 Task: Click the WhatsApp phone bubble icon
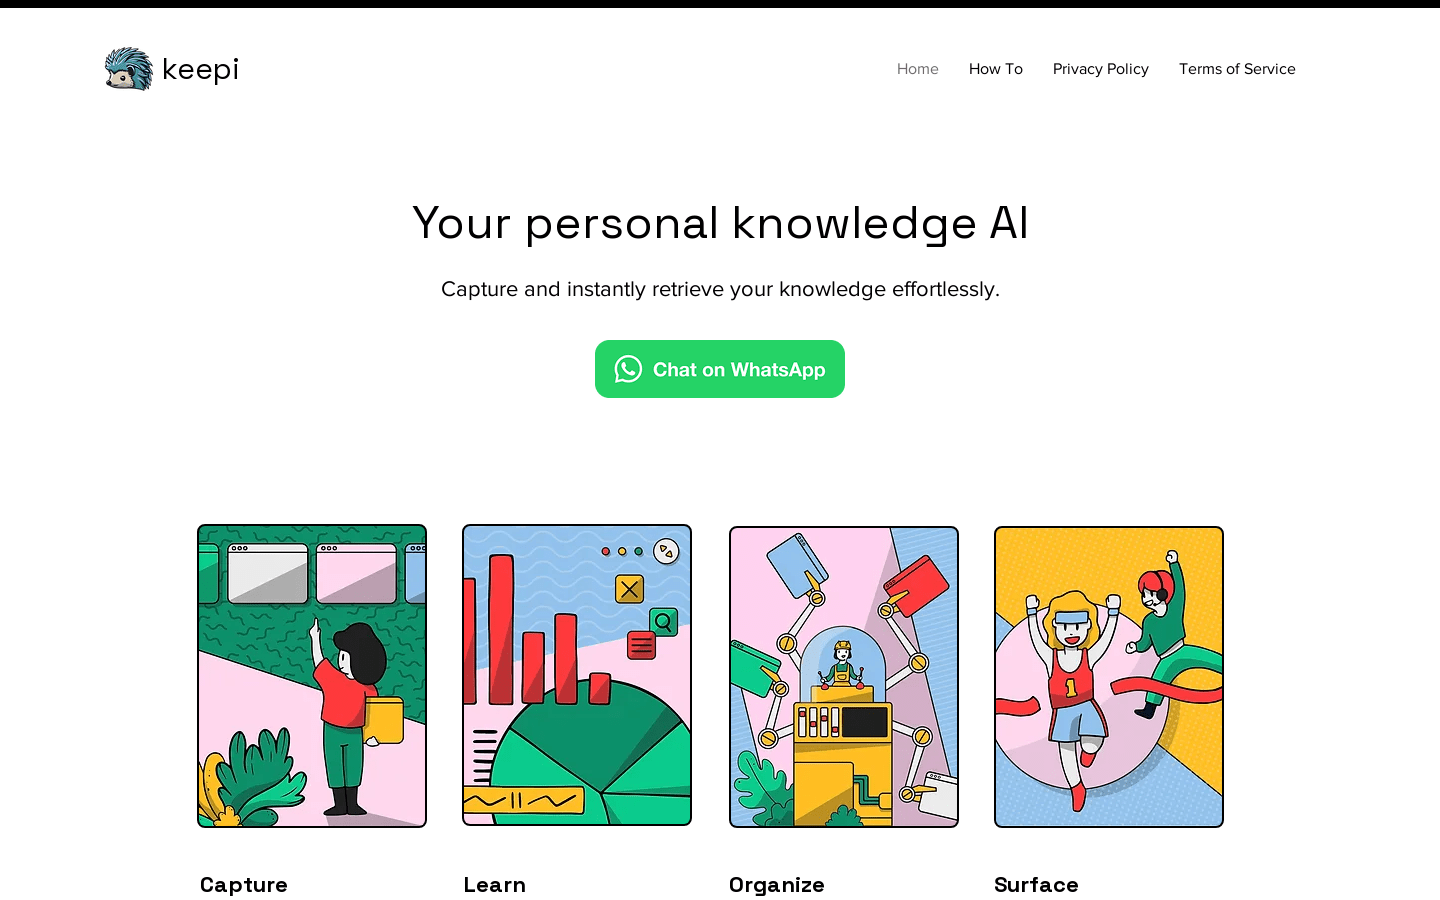[x=628, y=369]
